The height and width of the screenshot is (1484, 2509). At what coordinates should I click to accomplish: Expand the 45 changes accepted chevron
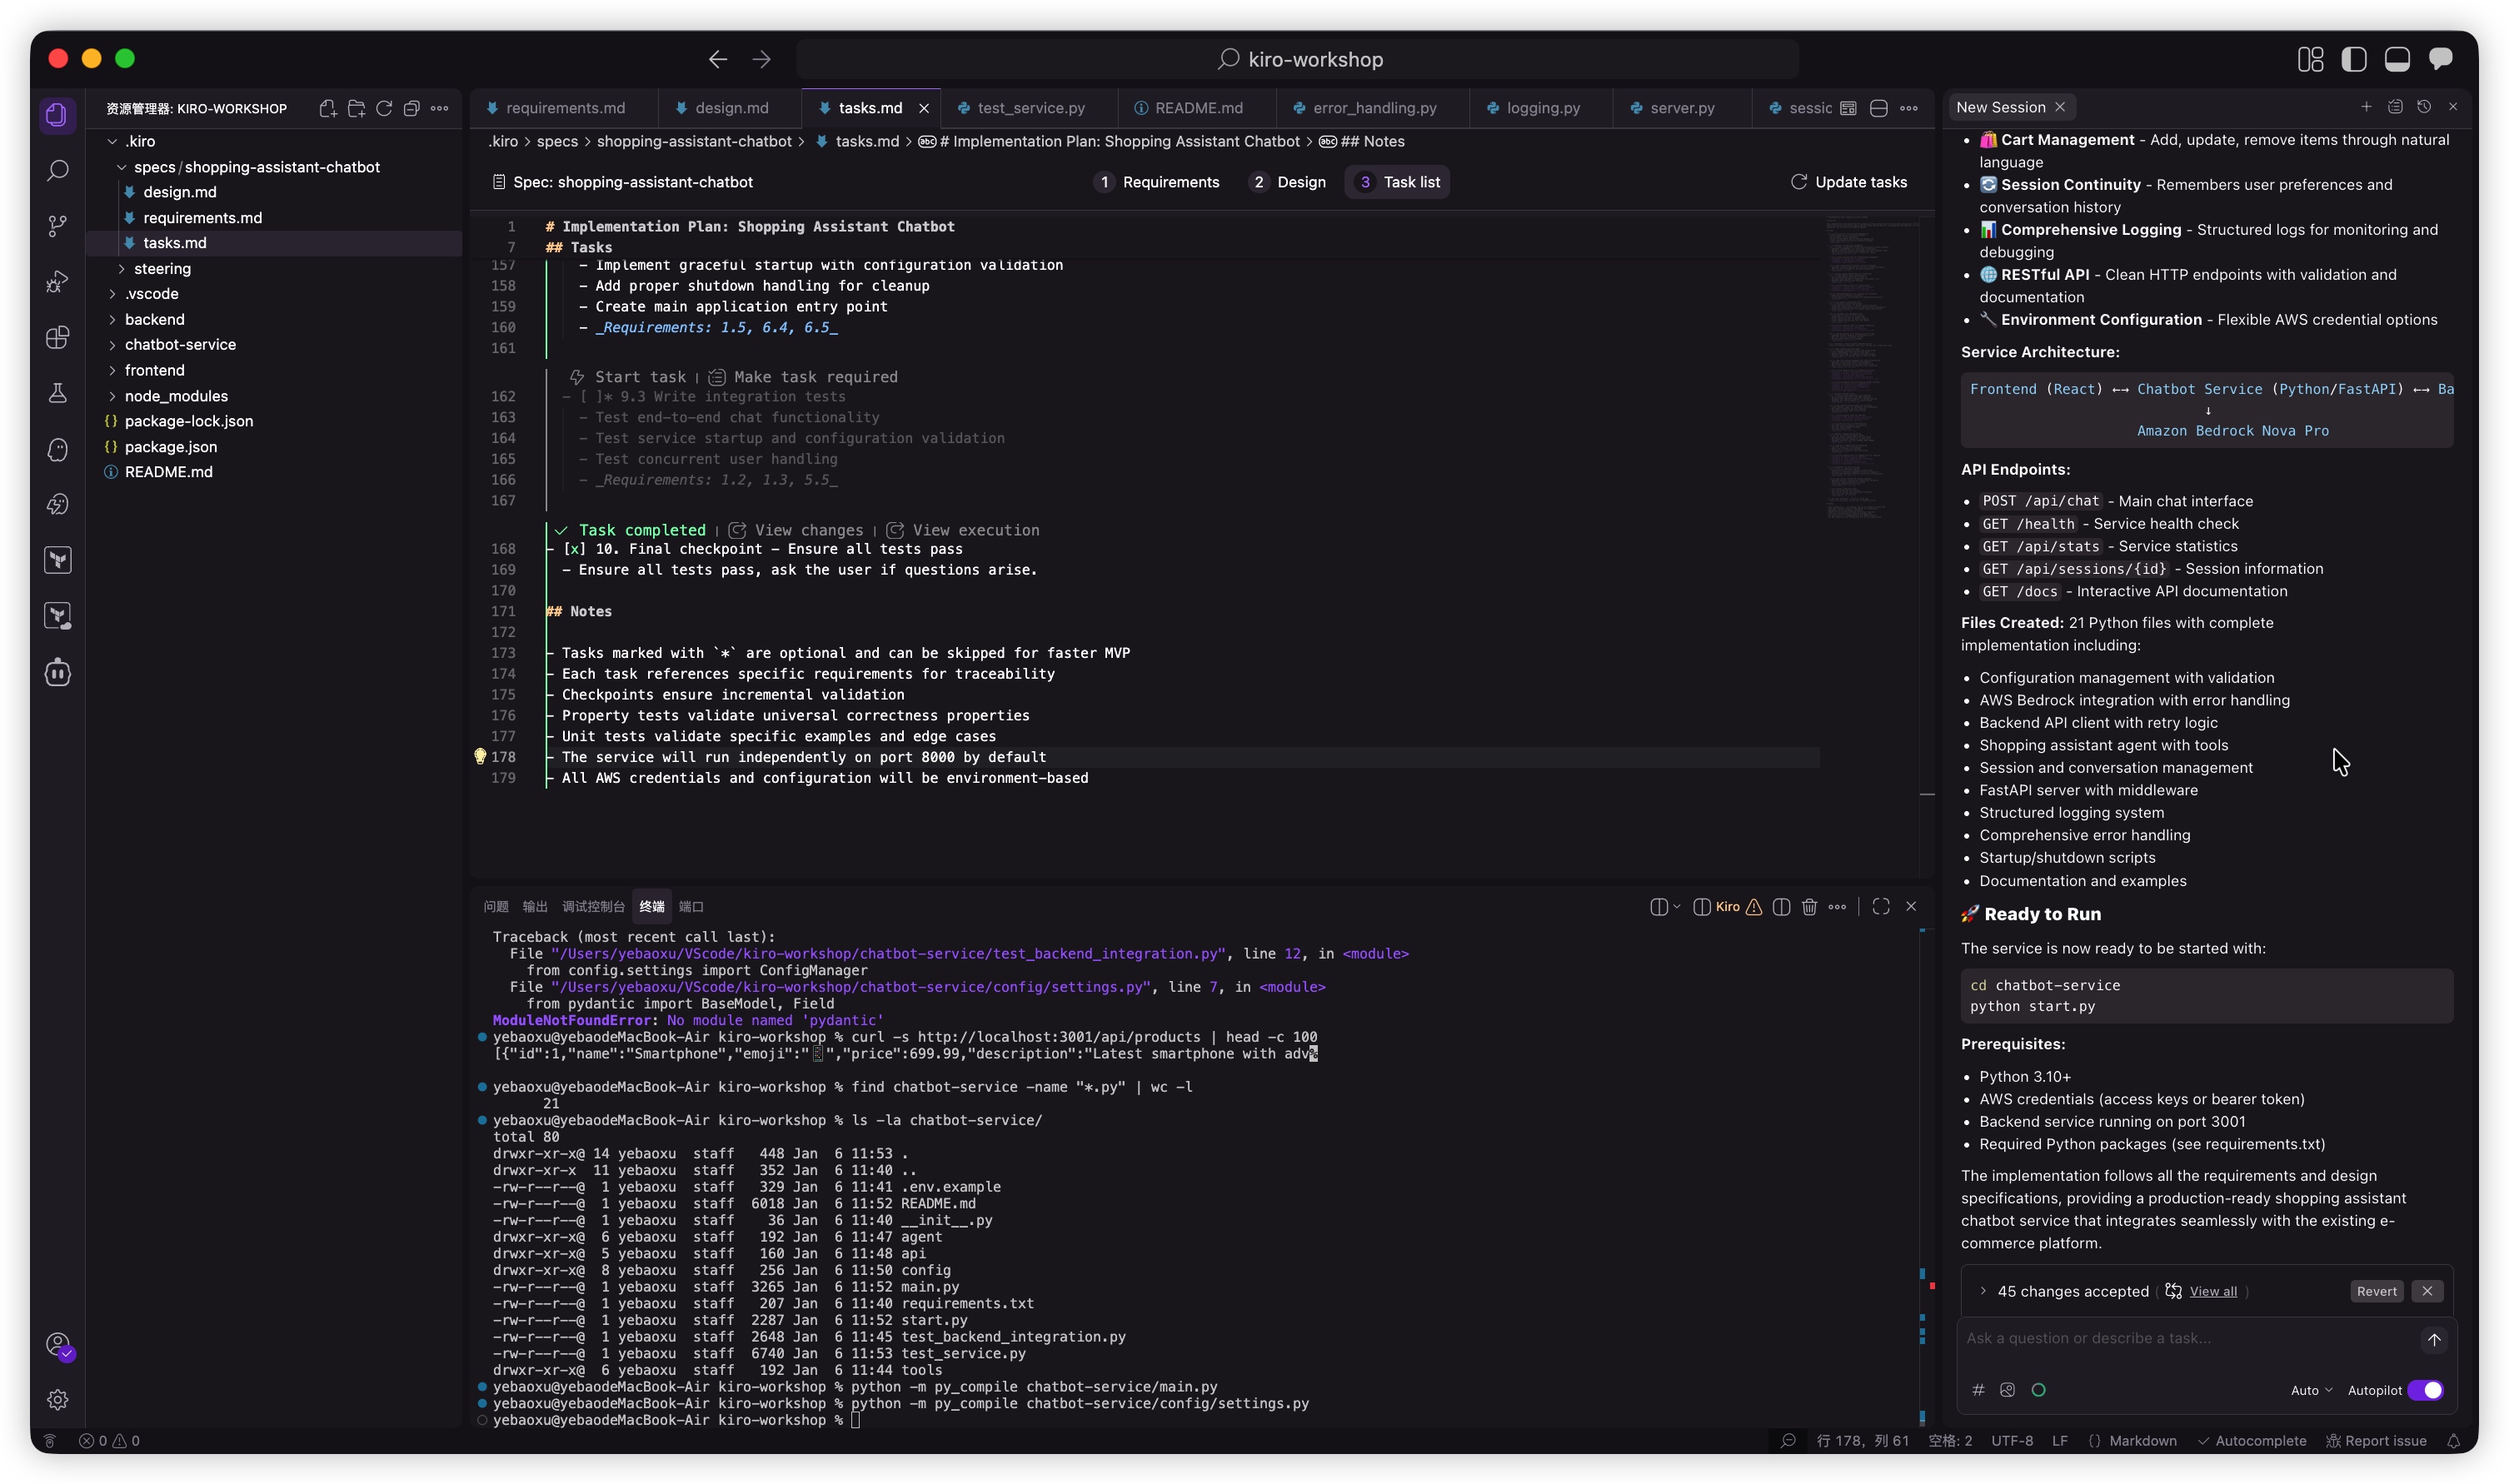tap(1983, 1291)
